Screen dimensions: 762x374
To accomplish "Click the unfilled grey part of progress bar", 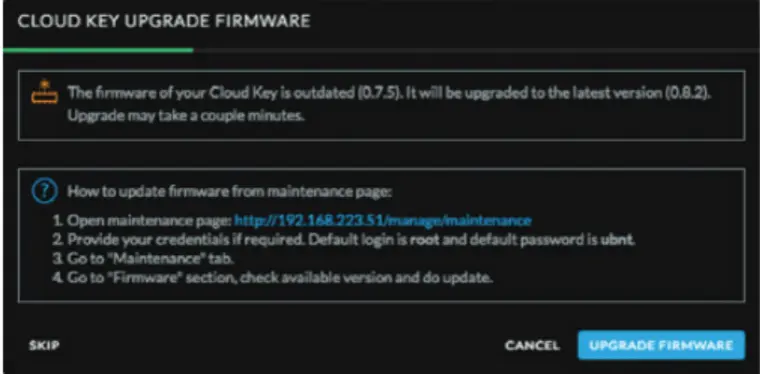I will (x=476, y=50).
